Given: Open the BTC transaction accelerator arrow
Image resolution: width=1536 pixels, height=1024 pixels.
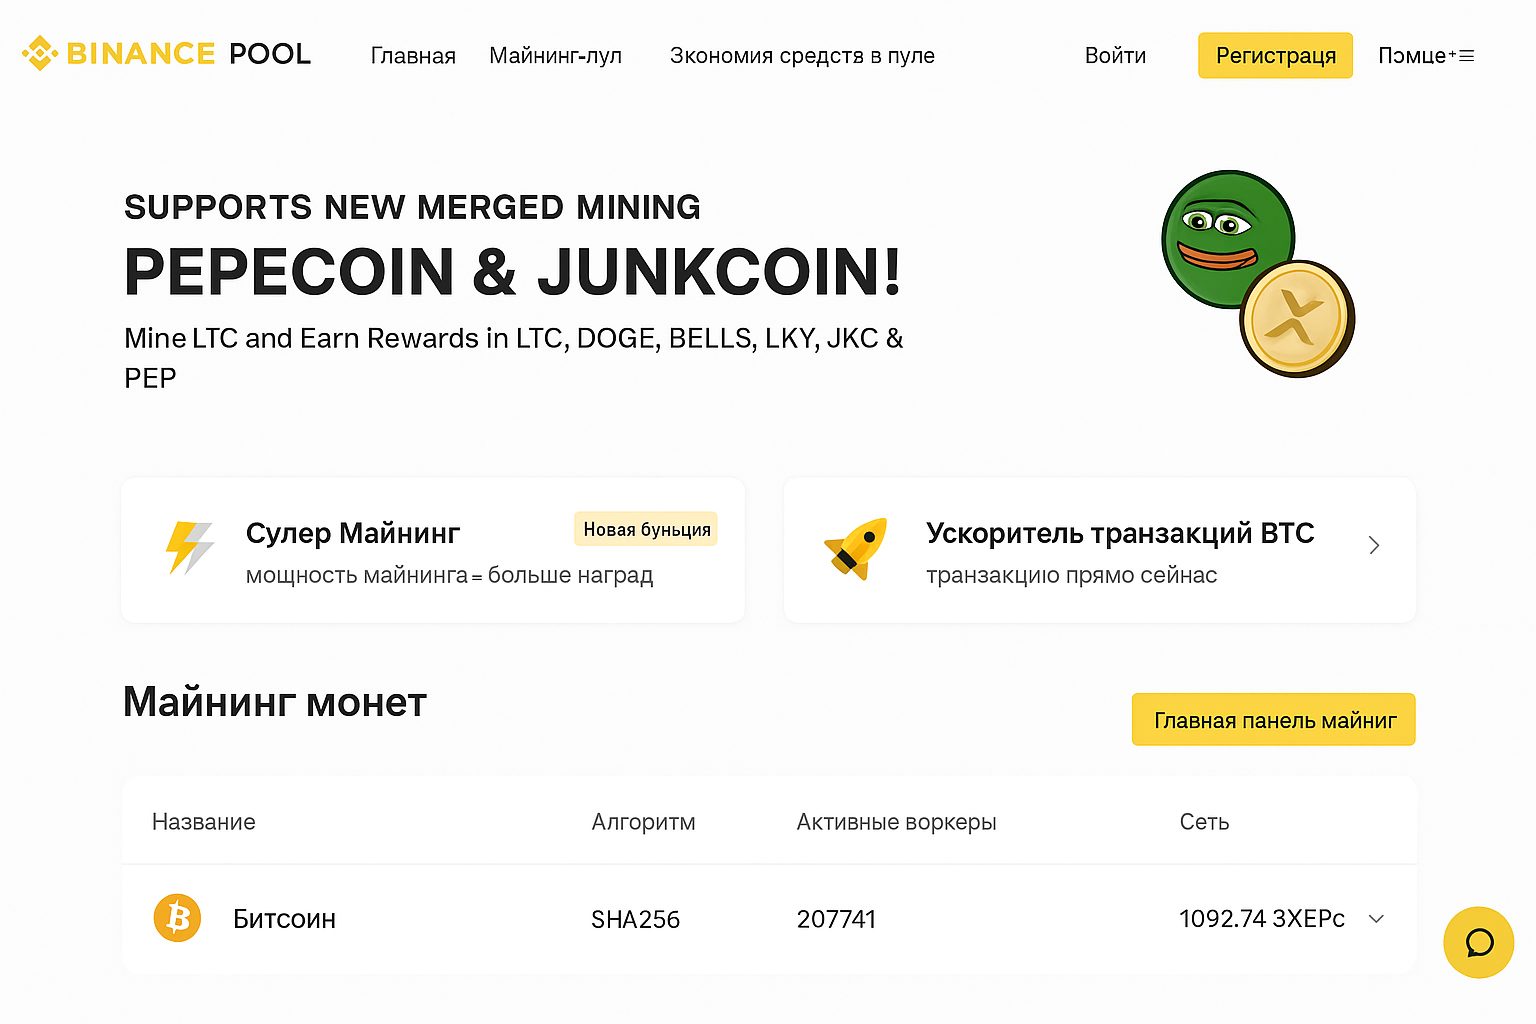Looking at the screenshot, I should (1374, 545).
